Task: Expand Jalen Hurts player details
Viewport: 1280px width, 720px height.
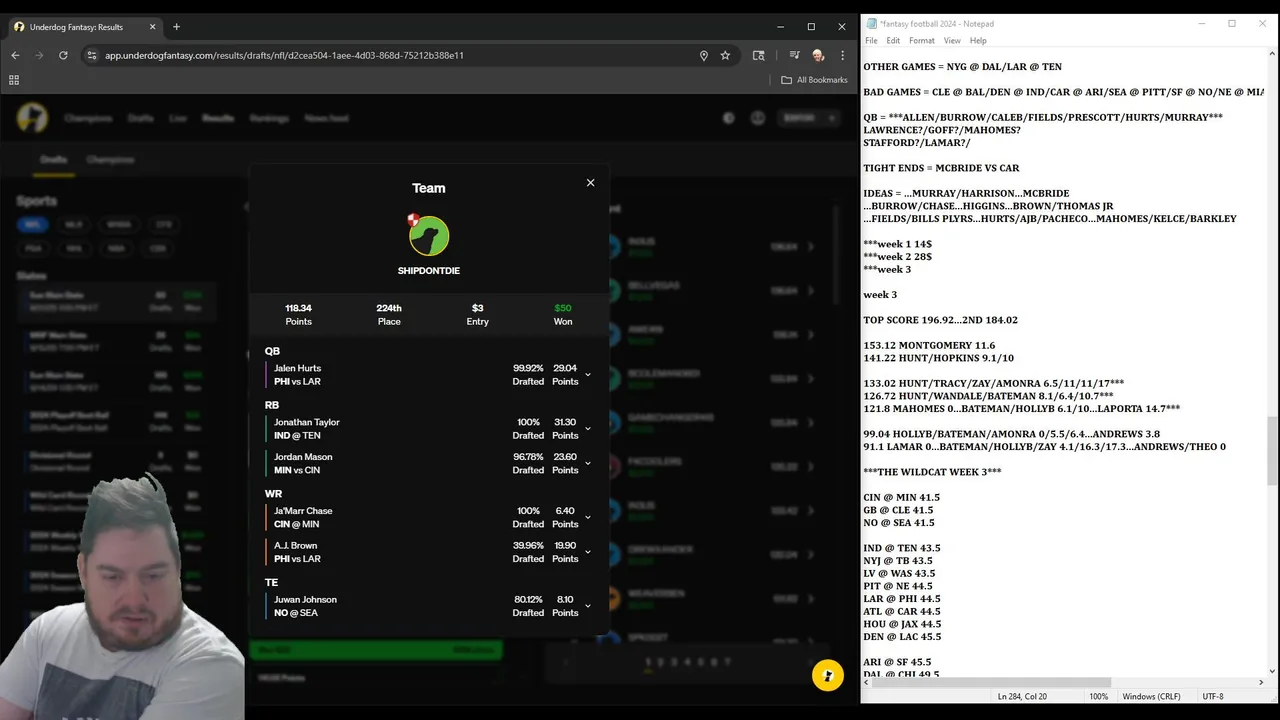Action: 587,375
